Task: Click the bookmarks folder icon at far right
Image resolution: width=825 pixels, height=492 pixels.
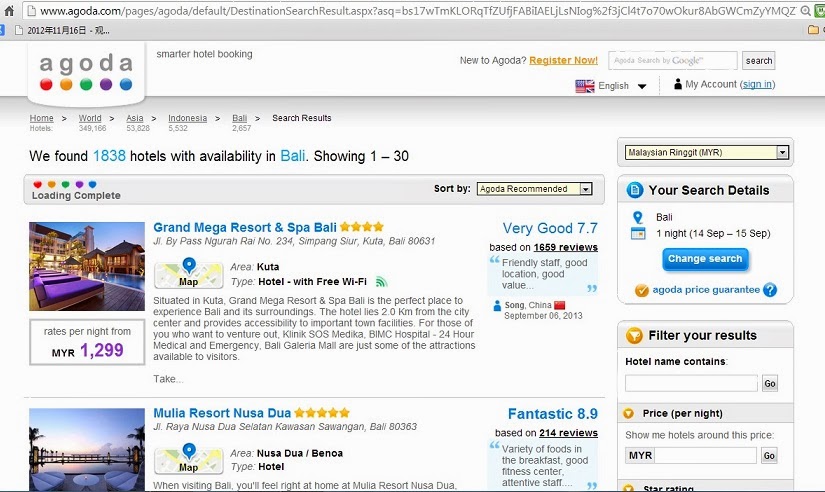Action: pyautogui.click(x=813, y=30)
